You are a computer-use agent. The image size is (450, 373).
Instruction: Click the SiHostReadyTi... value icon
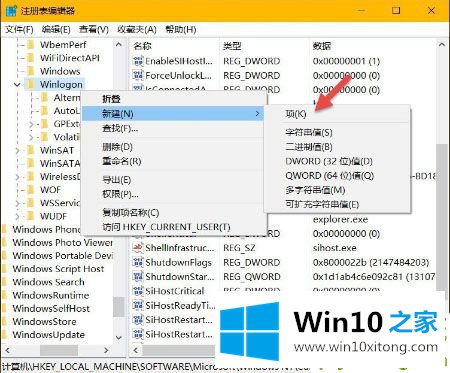pyautogui.click(x=138, y=306)
